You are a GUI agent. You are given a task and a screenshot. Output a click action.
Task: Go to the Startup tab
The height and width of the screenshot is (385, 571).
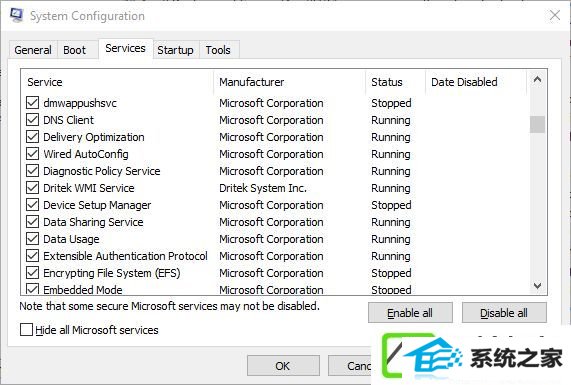[x=176, y=50]
